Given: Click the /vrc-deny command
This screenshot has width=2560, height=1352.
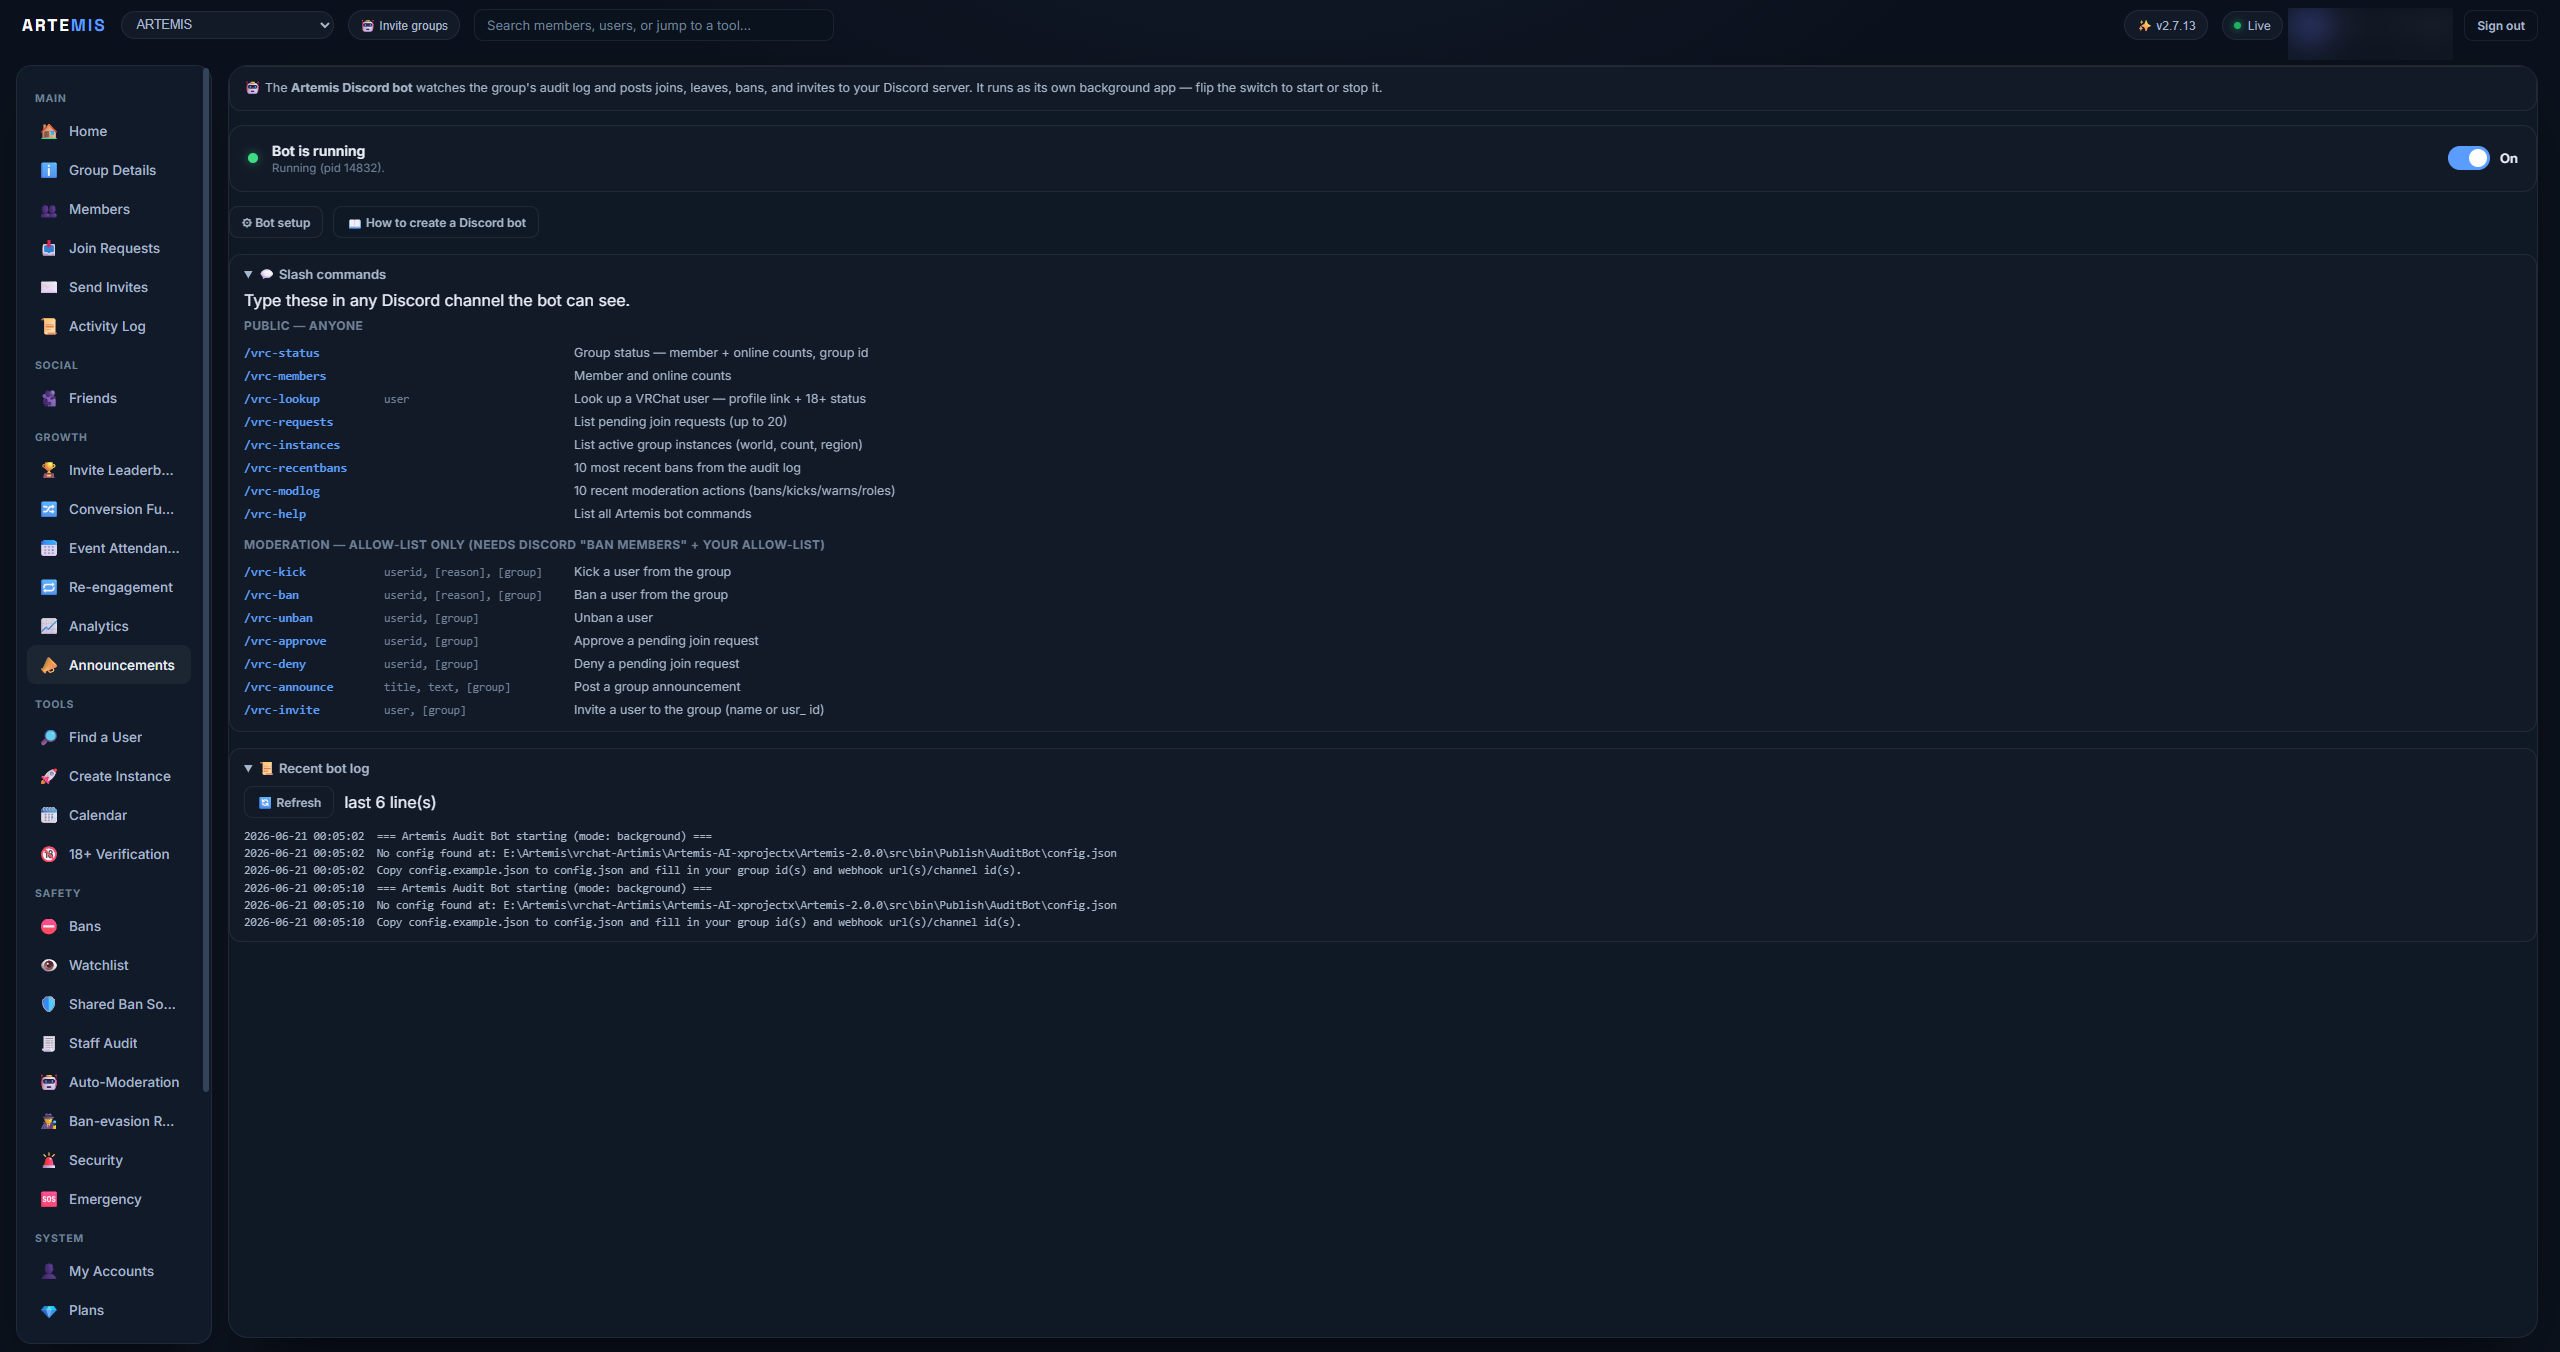Looking at the screenshot, I should point(275,664).
